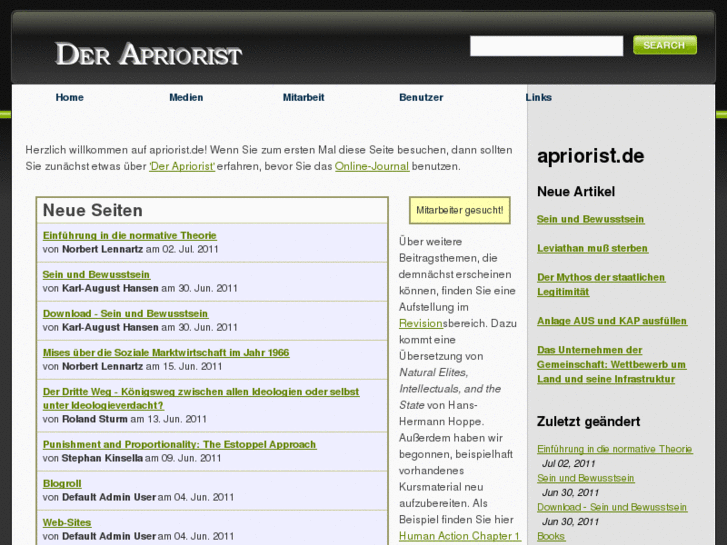Open the Benutzer menu item

point(421,97)
